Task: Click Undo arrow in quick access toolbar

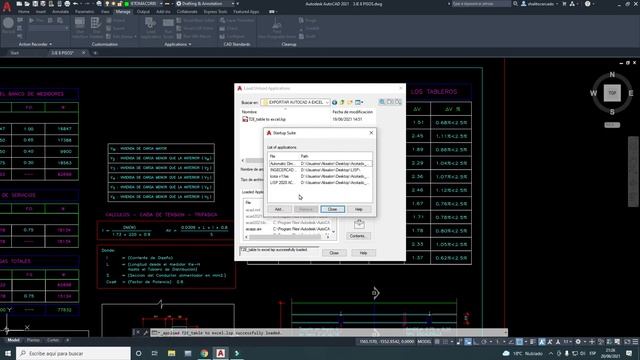Action: point(76,4)
